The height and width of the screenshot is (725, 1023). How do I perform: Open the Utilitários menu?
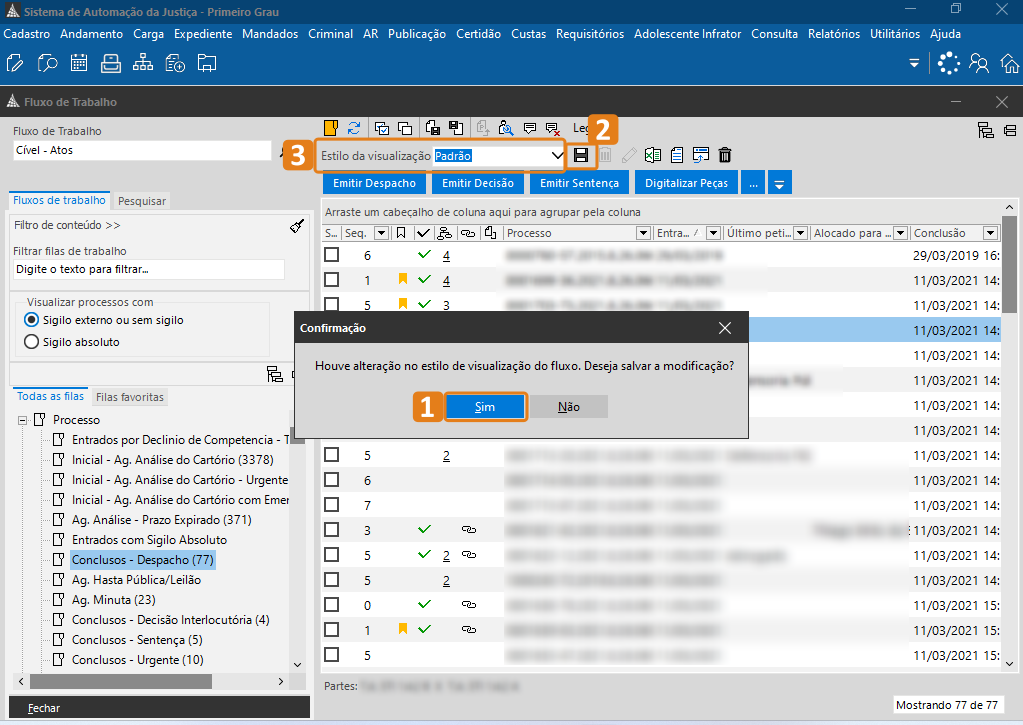894,34
